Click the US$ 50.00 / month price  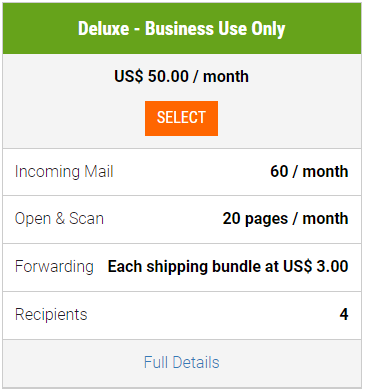point(181,76)
